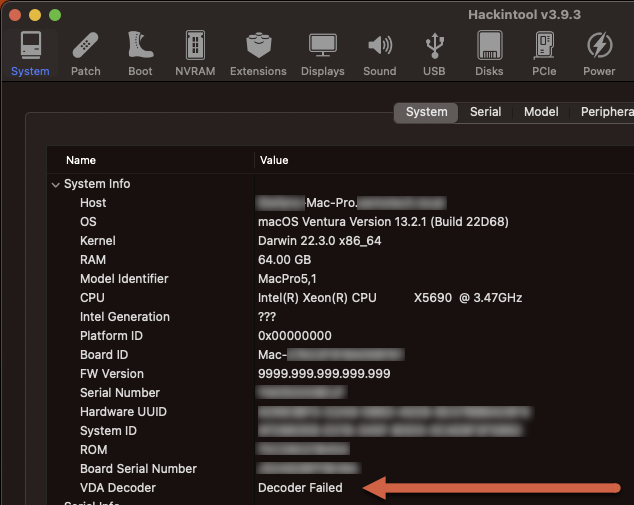Open the Power toolbar section
Screen dimensions: 634x505
(x=599, y=54)
